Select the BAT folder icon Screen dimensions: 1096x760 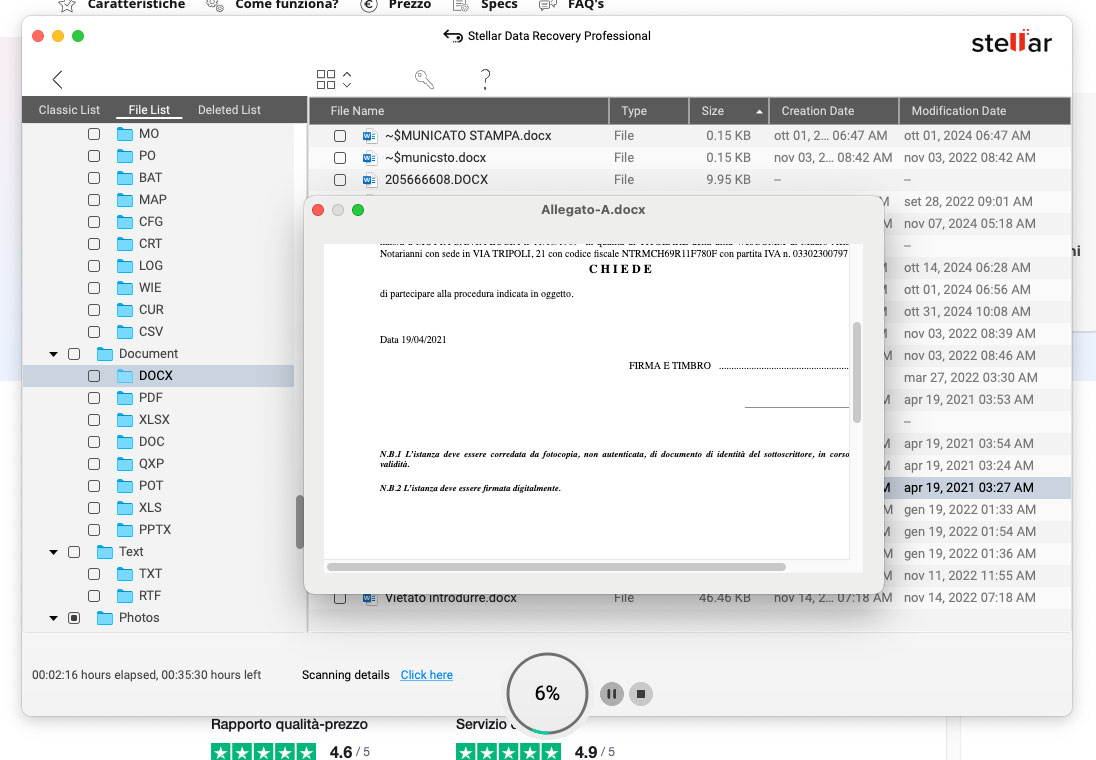[x=125, y=178]
